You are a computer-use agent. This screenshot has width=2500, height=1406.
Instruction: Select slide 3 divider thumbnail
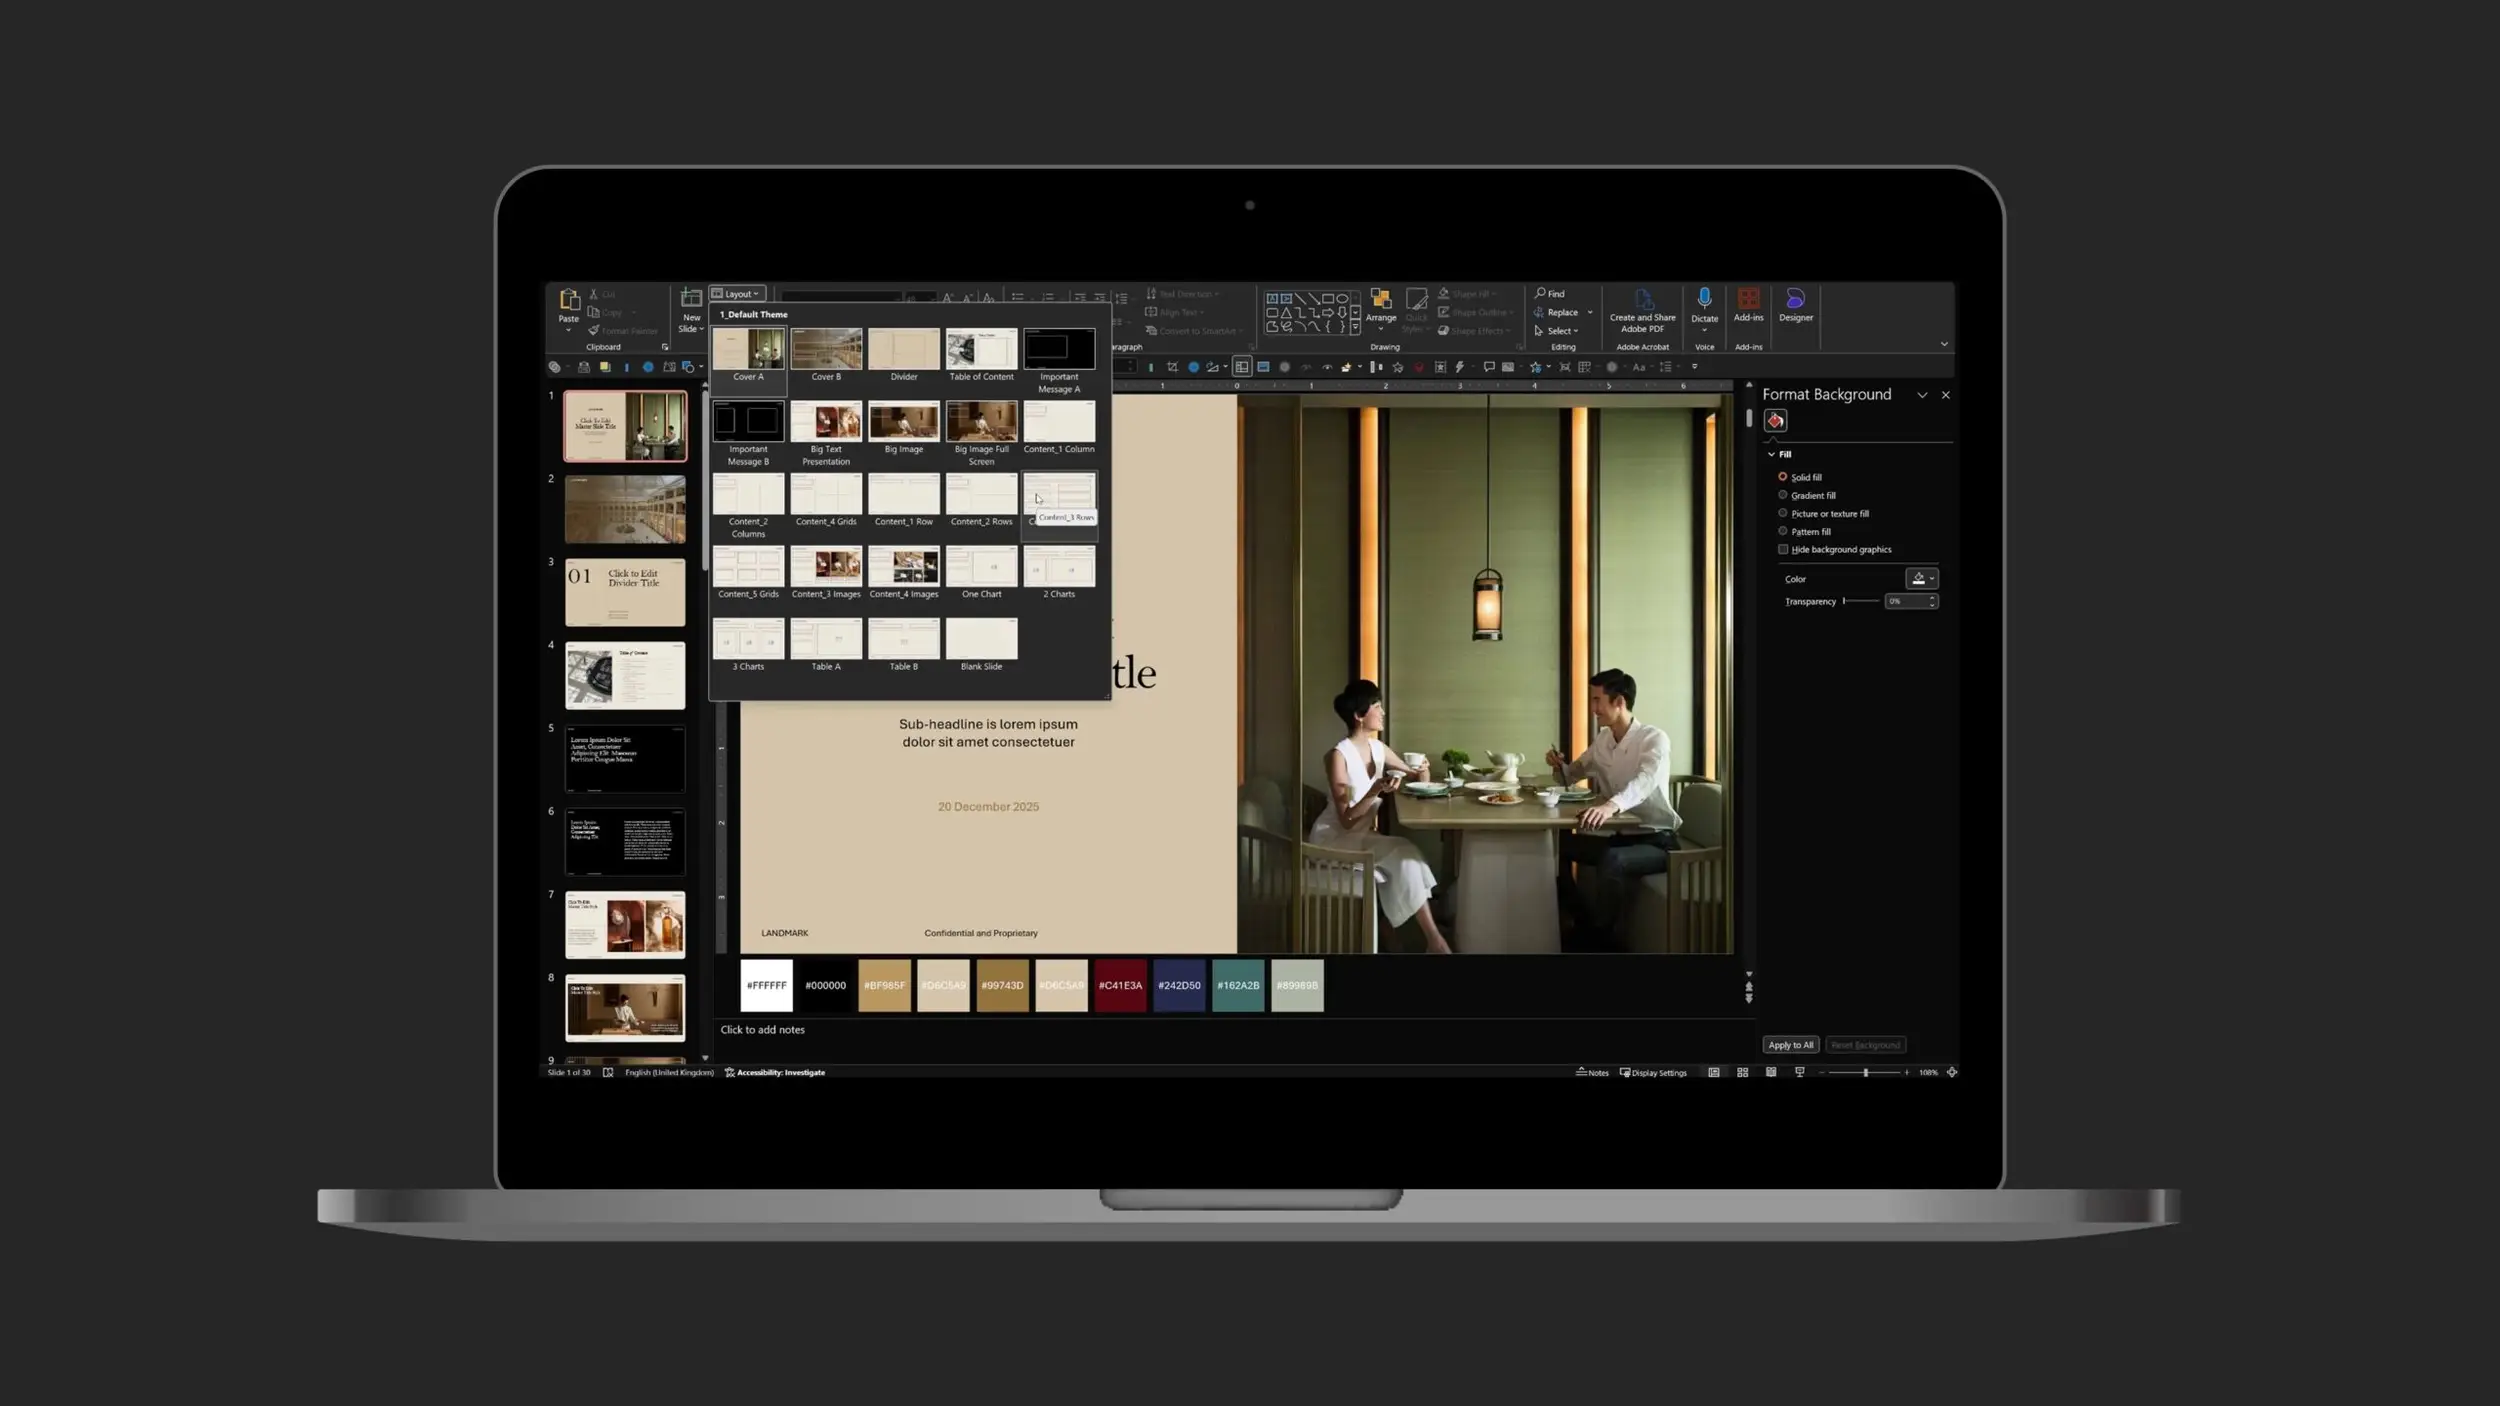click(625, 592)
